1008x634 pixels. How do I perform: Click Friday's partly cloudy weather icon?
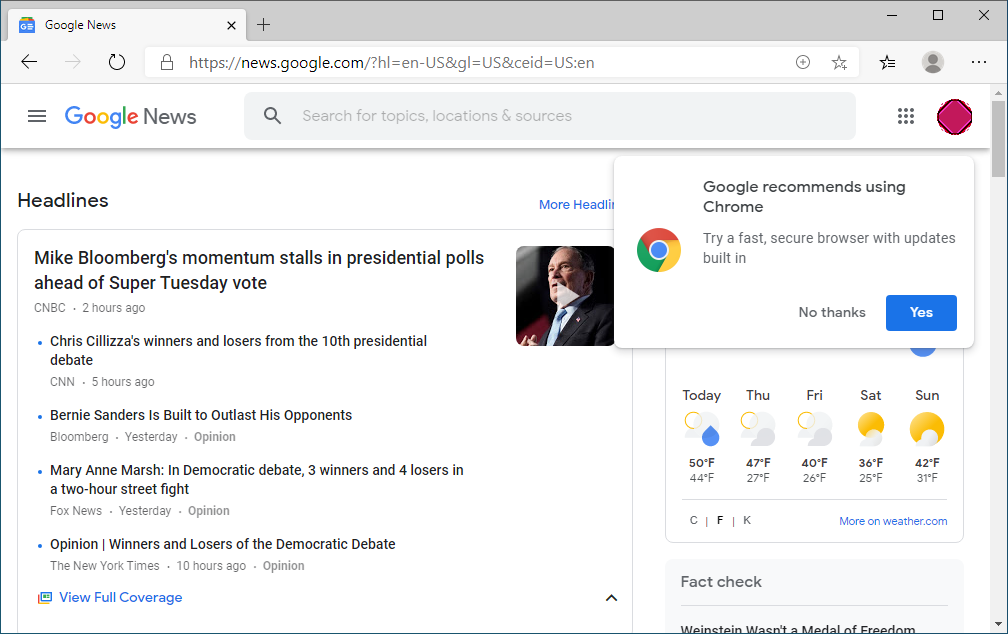click(814, 429)
